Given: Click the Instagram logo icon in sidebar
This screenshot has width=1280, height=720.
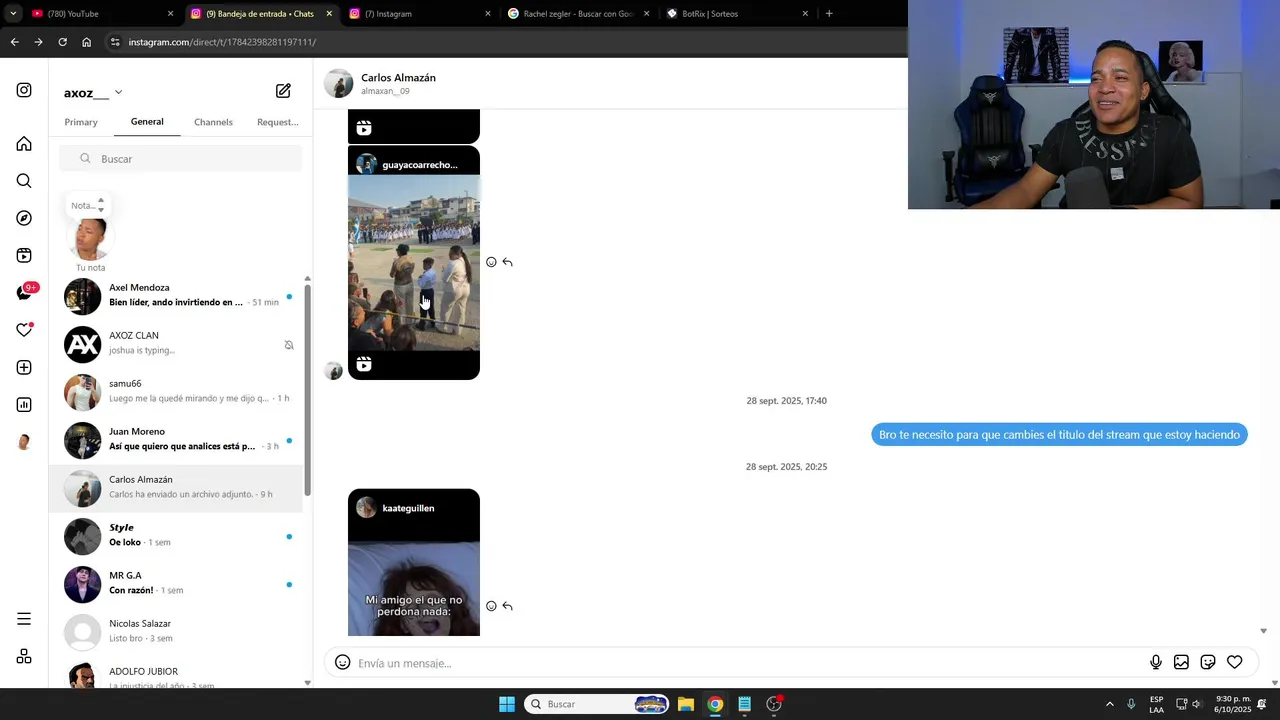Looking at the screenshot, I should point(24,90).
